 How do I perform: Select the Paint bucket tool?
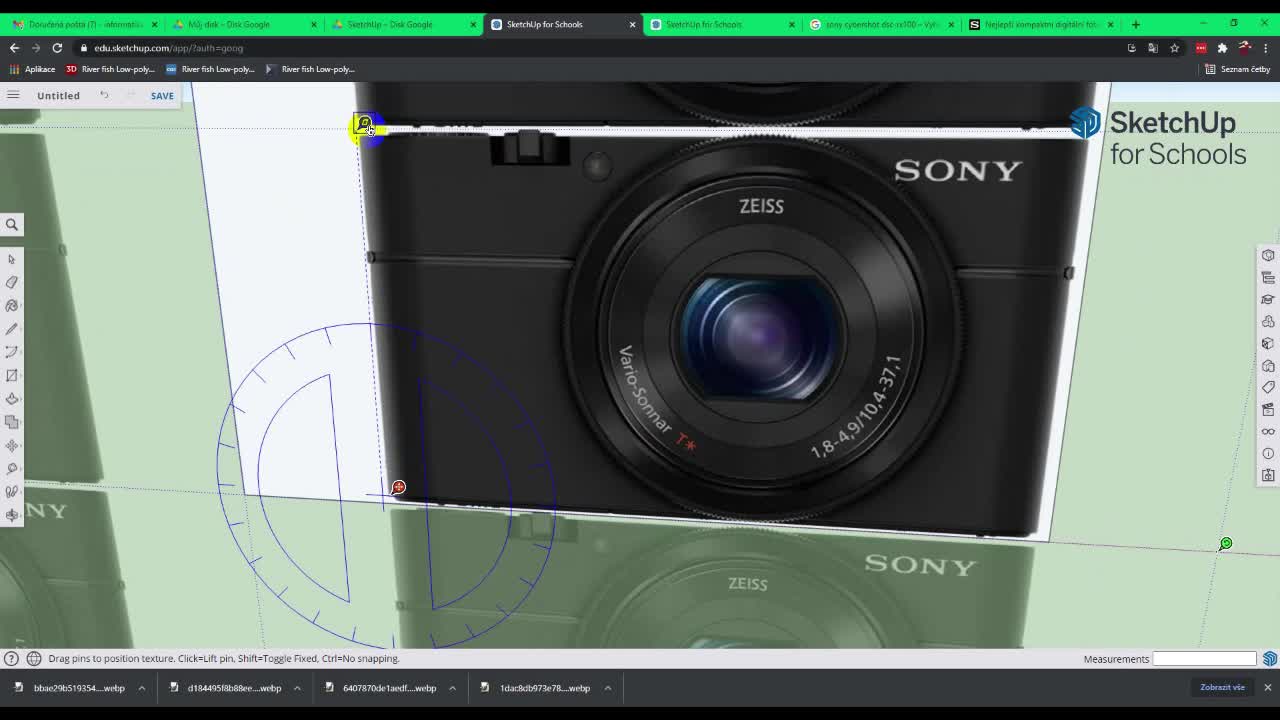coord(12,306)
